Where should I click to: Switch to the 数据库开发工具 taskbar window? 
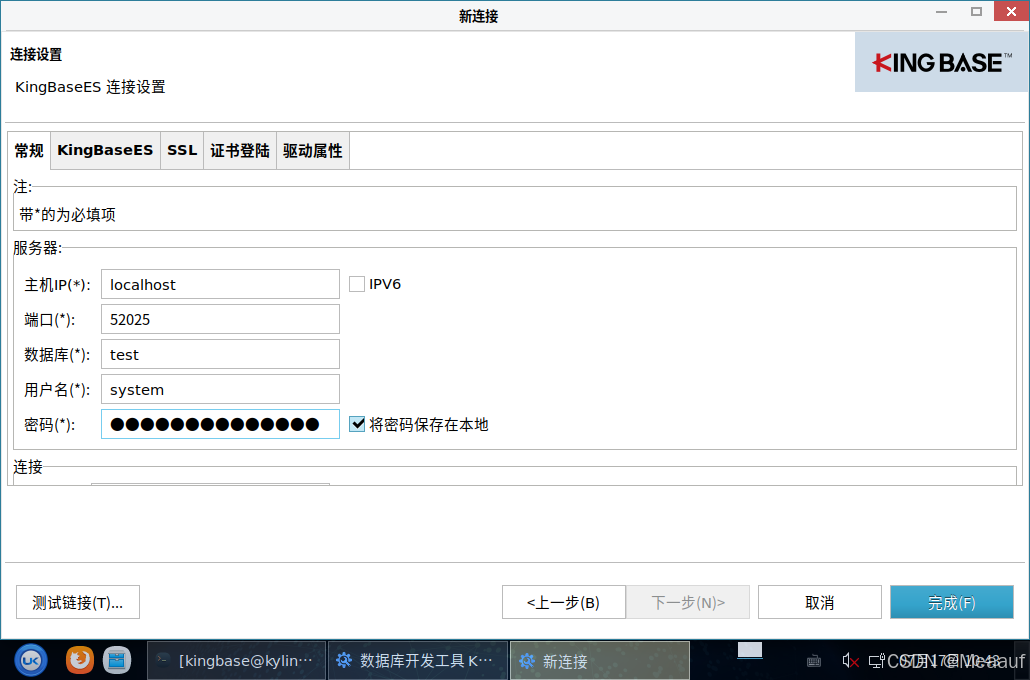tap(418, 660)
